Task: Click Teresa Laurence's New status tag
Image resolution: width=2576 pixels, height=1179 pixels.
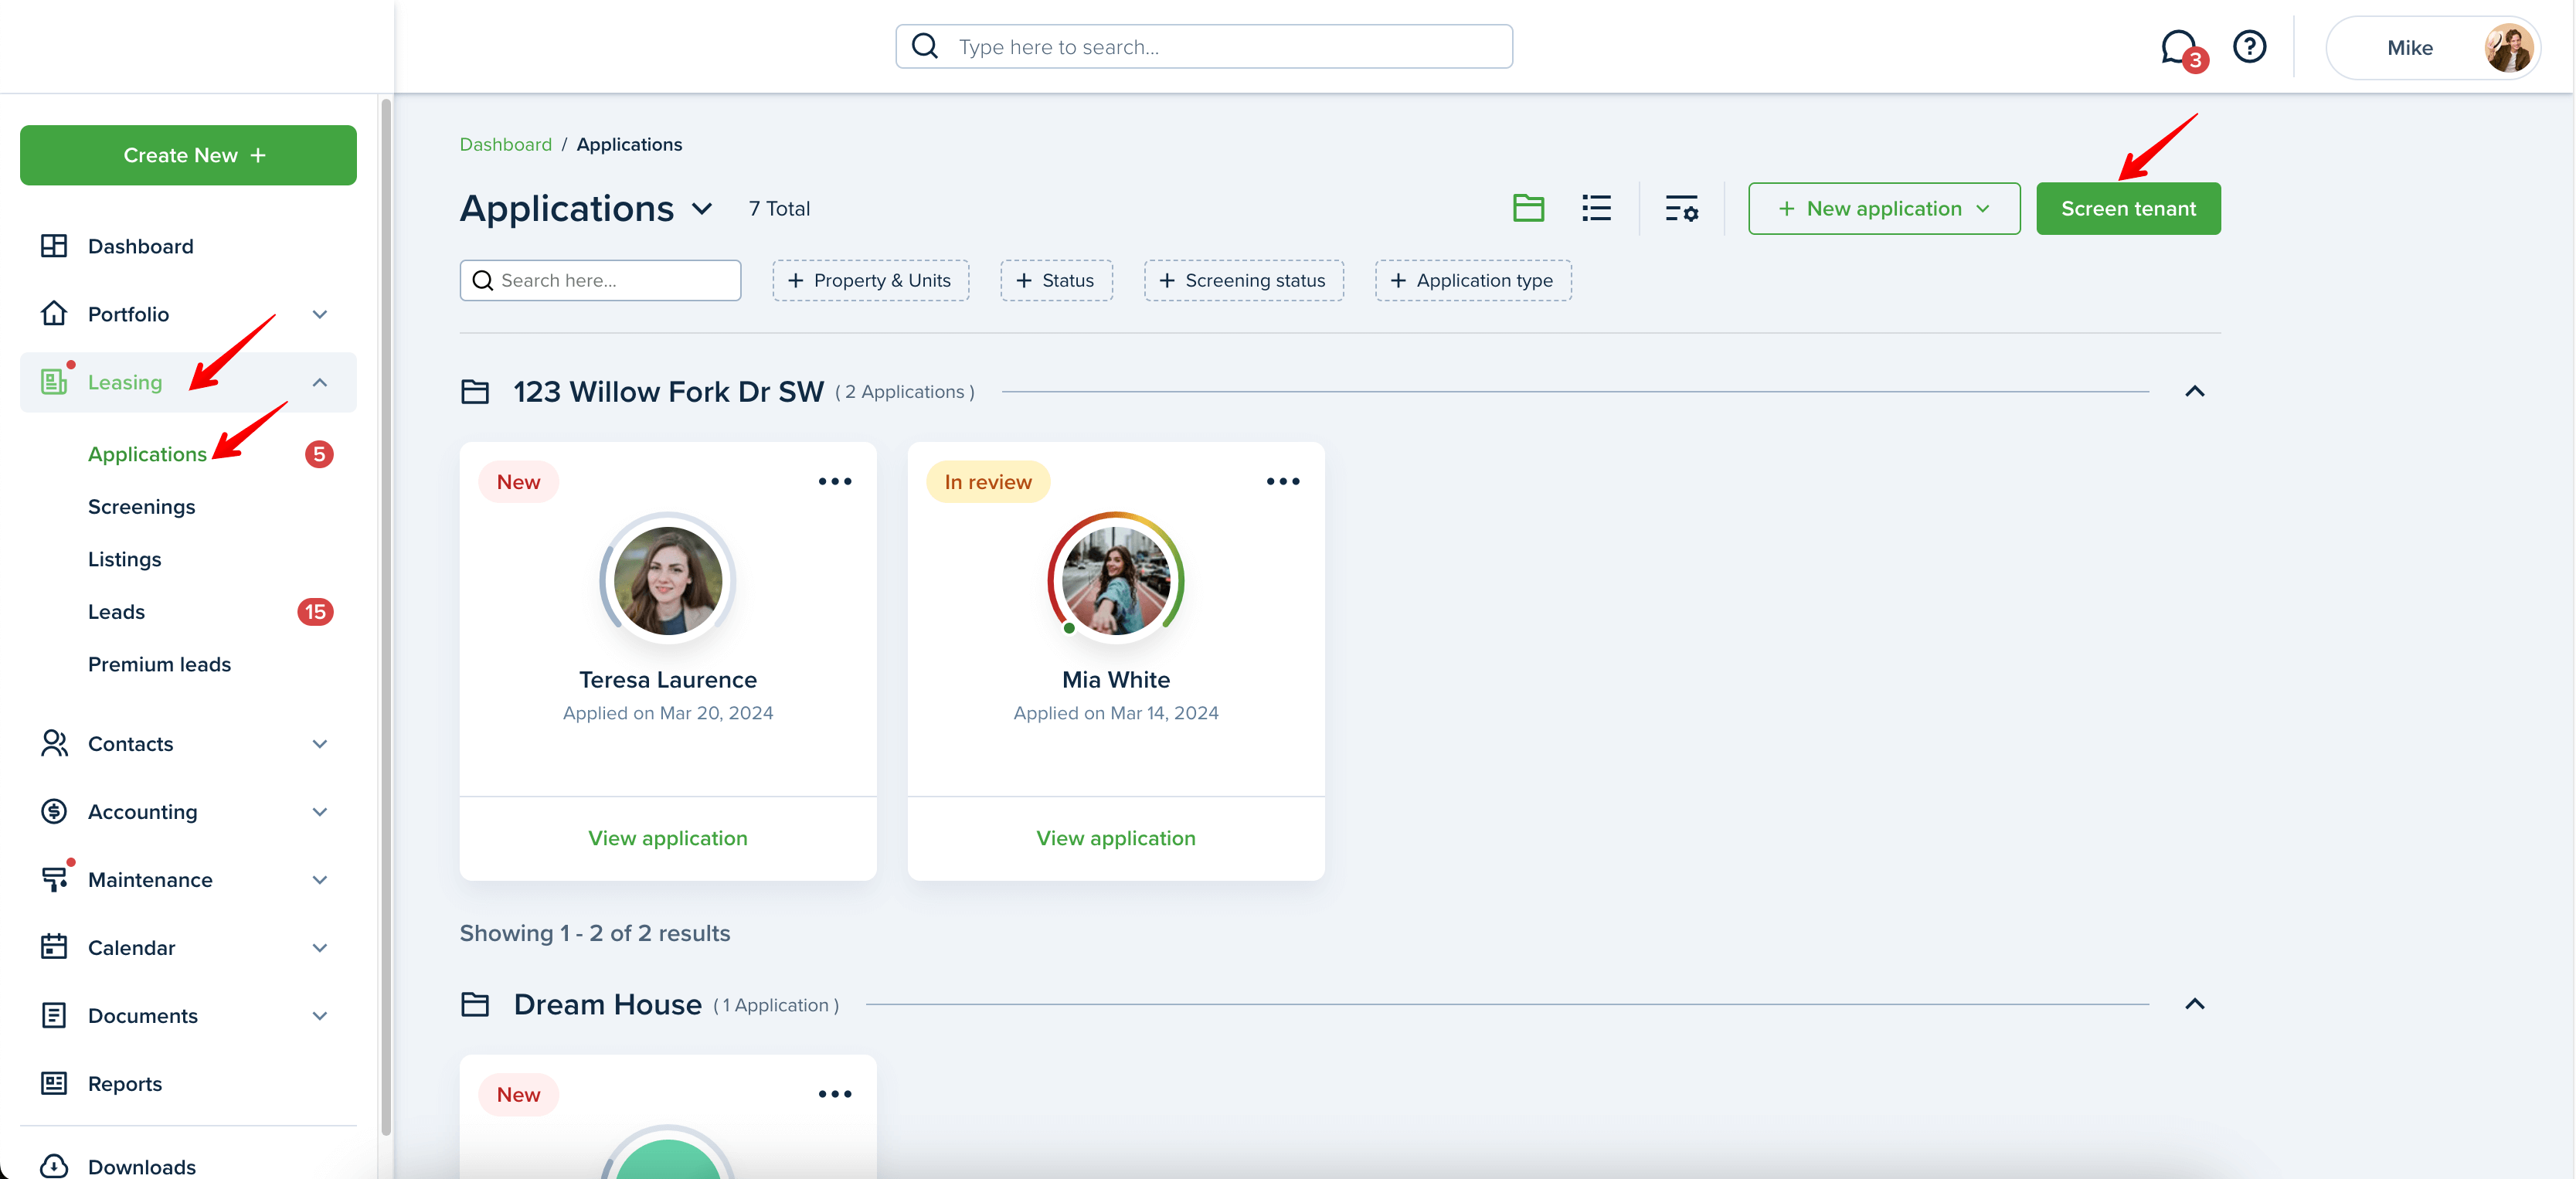Action: click(518, 482)
